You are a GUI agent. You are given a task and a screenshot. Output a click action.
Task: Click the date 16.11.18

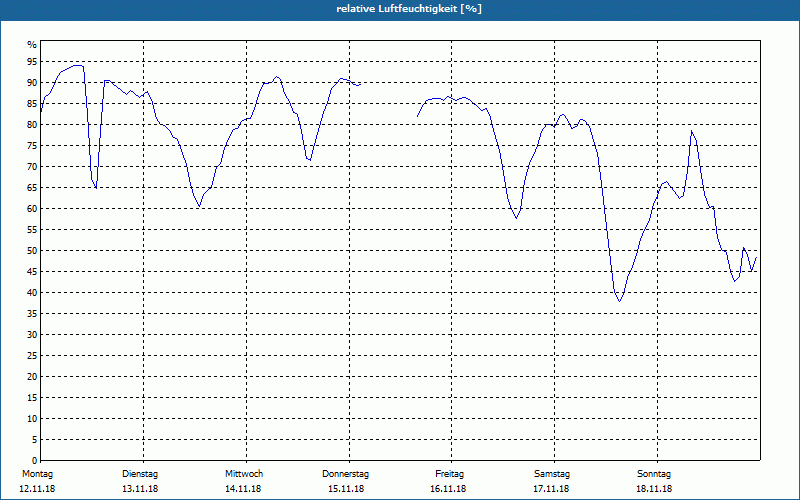coord(448,489)
